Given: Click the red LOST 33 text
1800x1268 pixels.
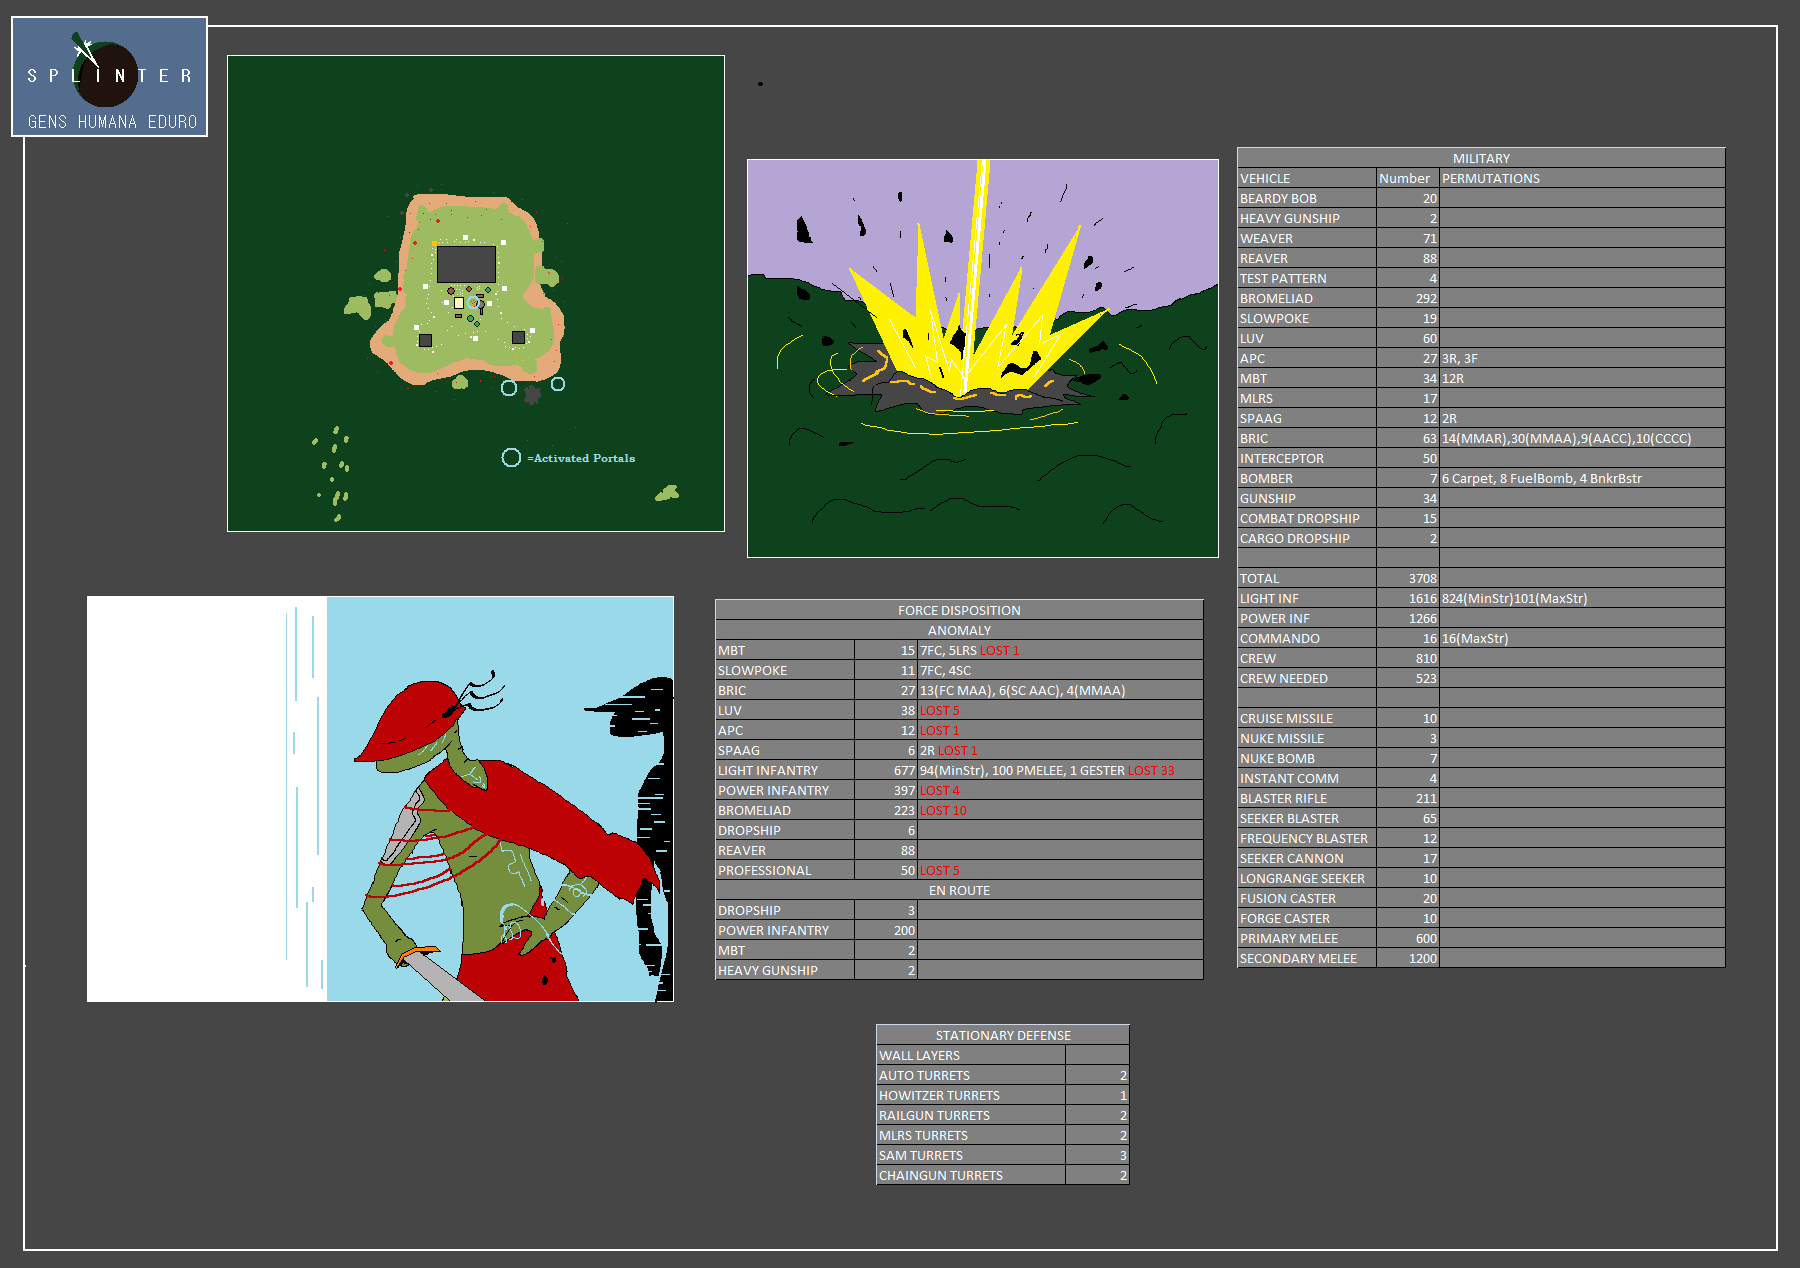Looking at the screenshot, I should tap(1151, 770).
